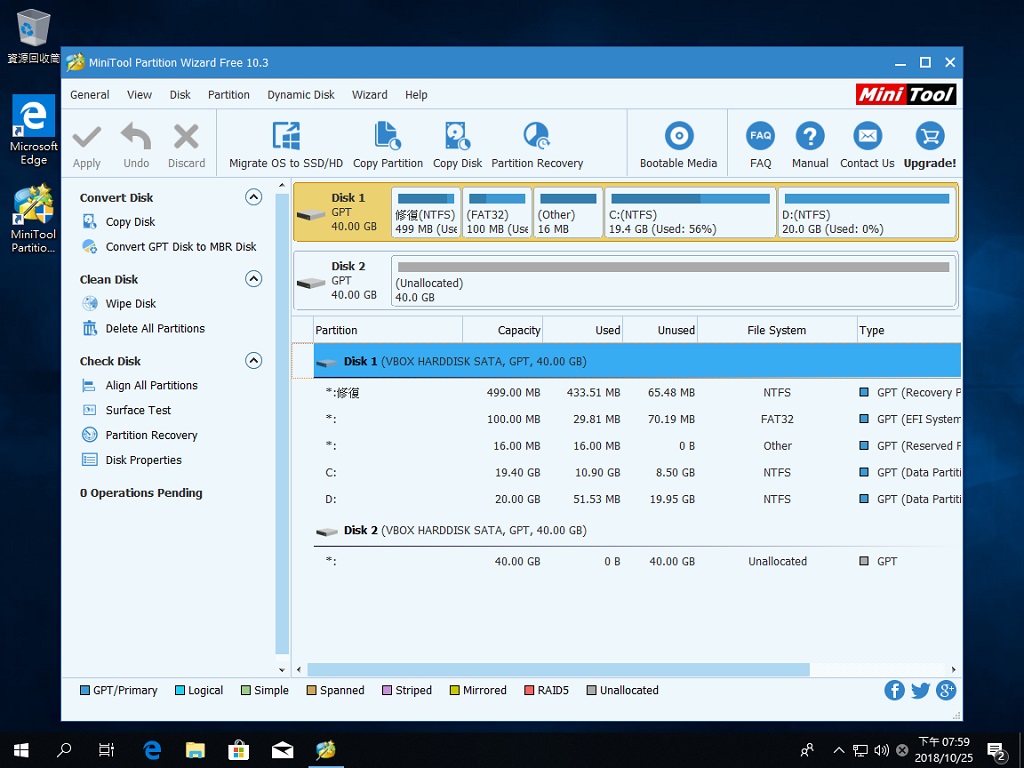Click the Contact Us envelope icon
This screenshot has width=1024, height=768.
(x=867, y=136)
